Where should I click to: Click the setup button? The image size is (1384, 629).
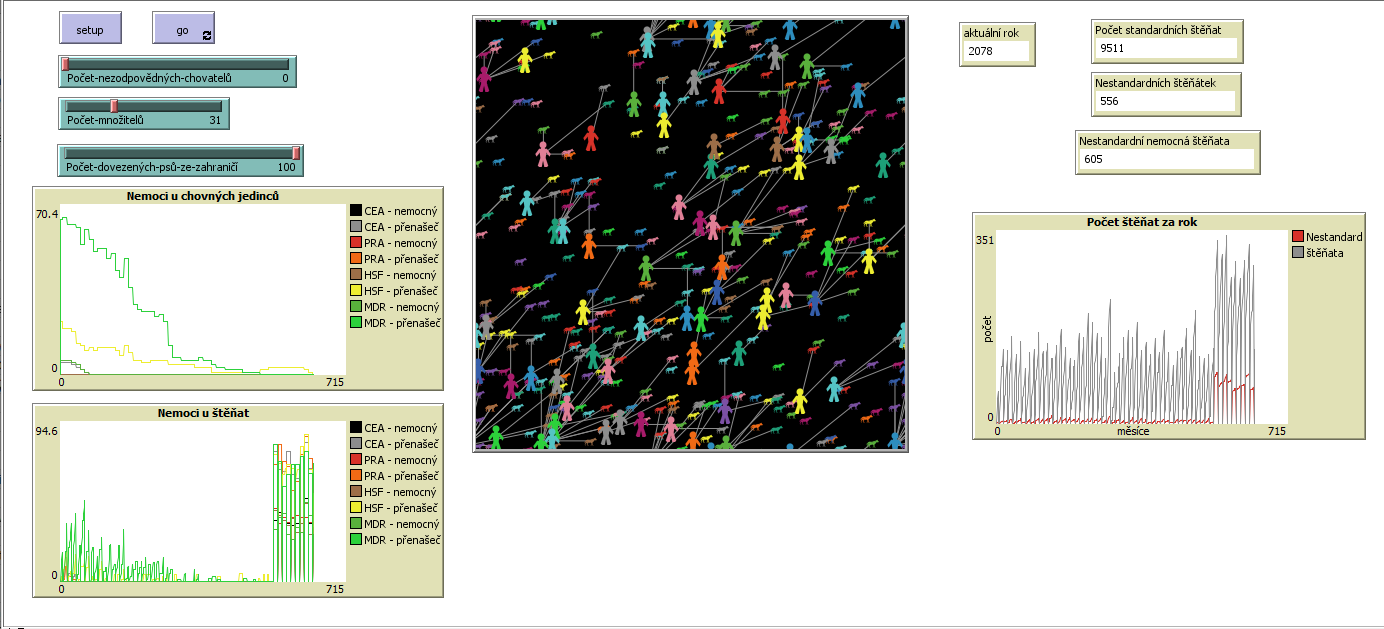[90, 29]
